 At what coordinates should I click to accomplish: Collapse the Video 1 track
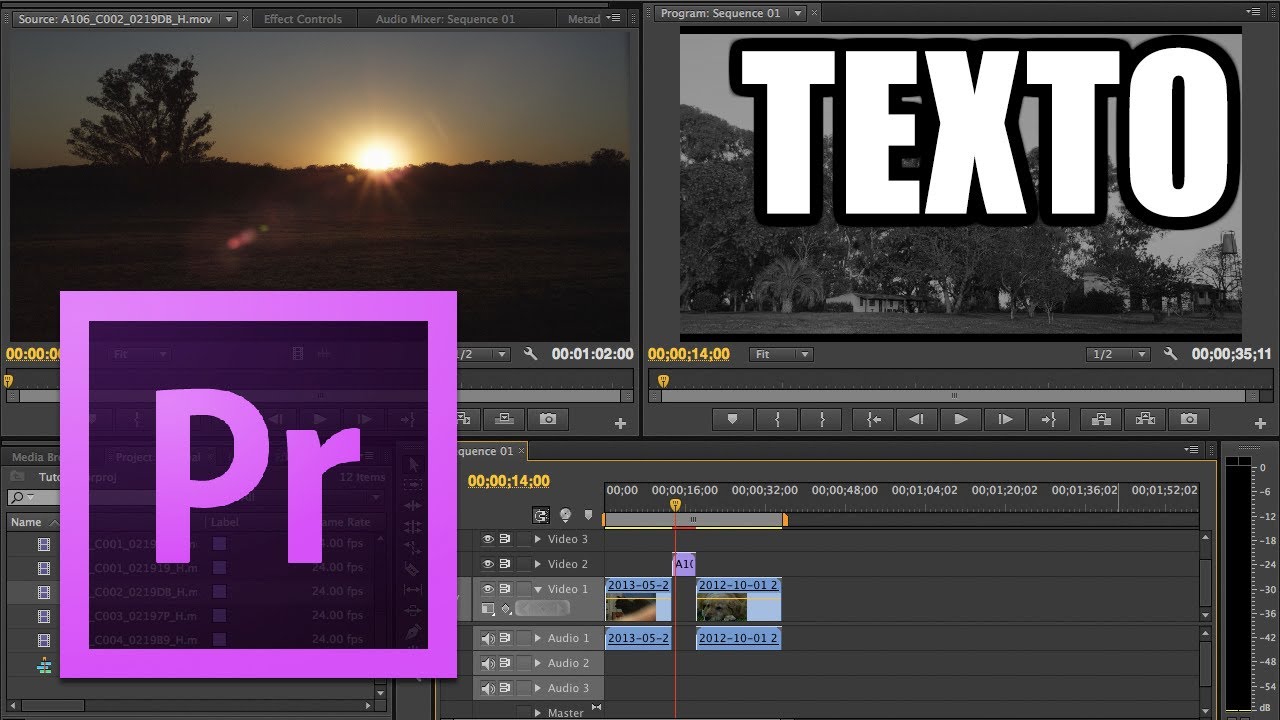click(x=537, y=589)
